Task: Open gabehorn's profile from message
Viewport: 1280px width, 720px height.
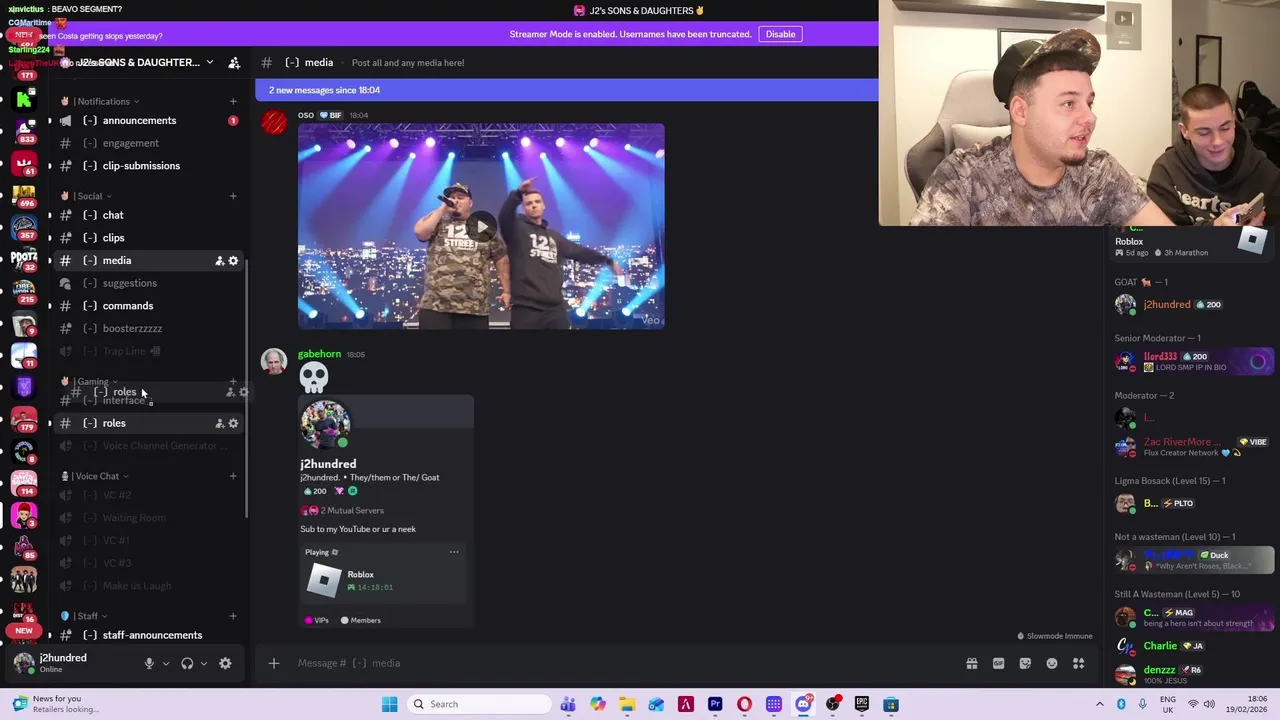Action: (x=319, y=354)
